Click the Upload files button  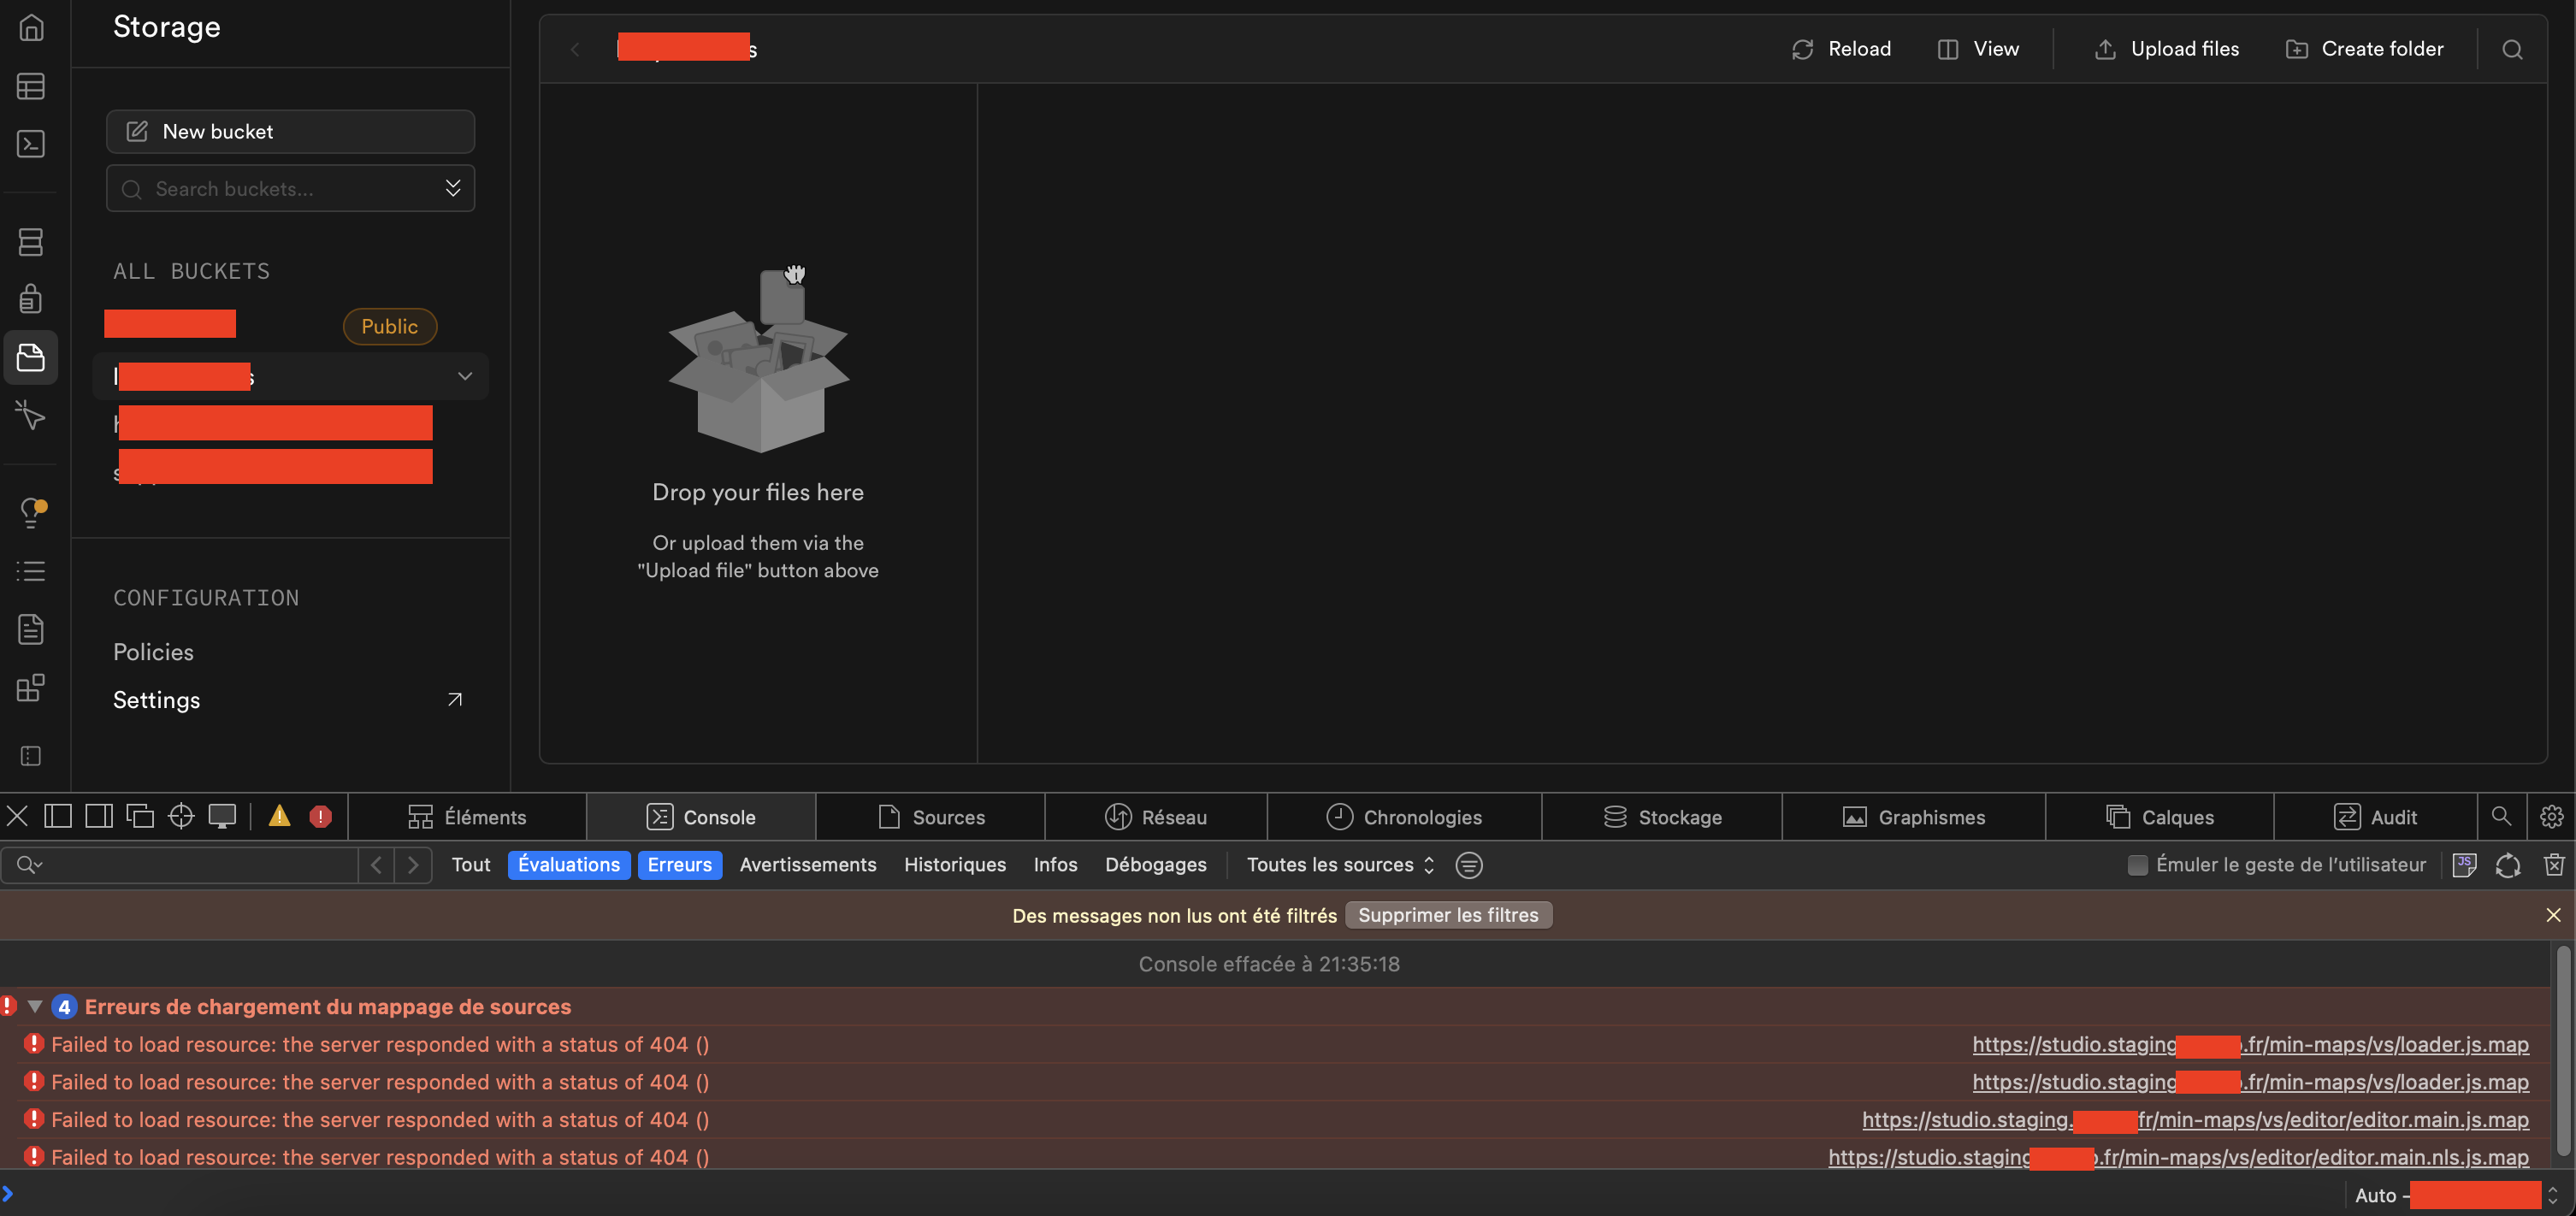pyautogui.click(x=2166, y=49)
